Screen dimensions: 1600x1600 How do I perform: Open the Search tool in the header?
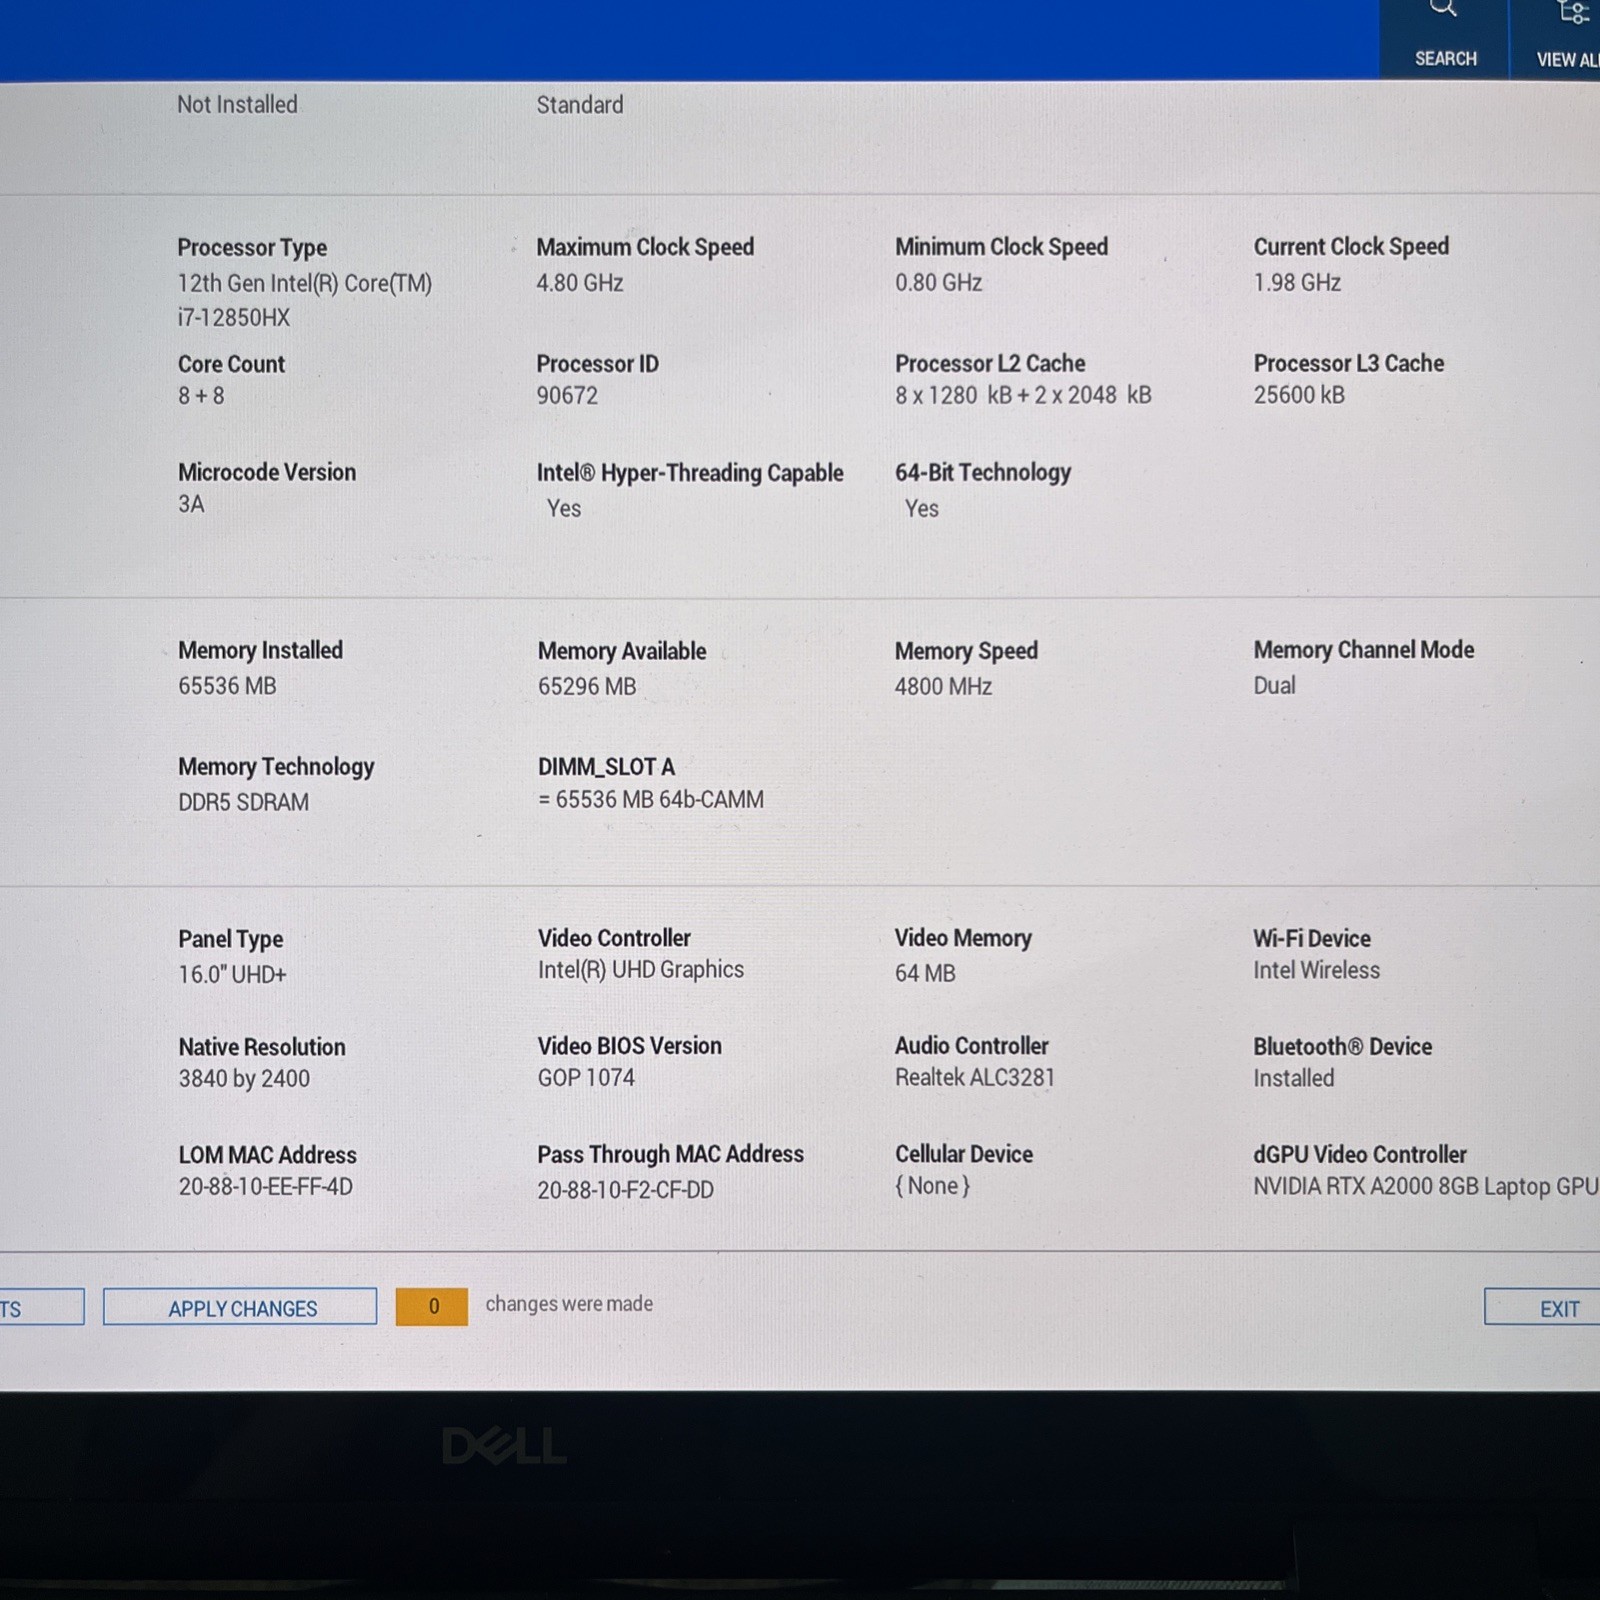tap(1445, 38)
